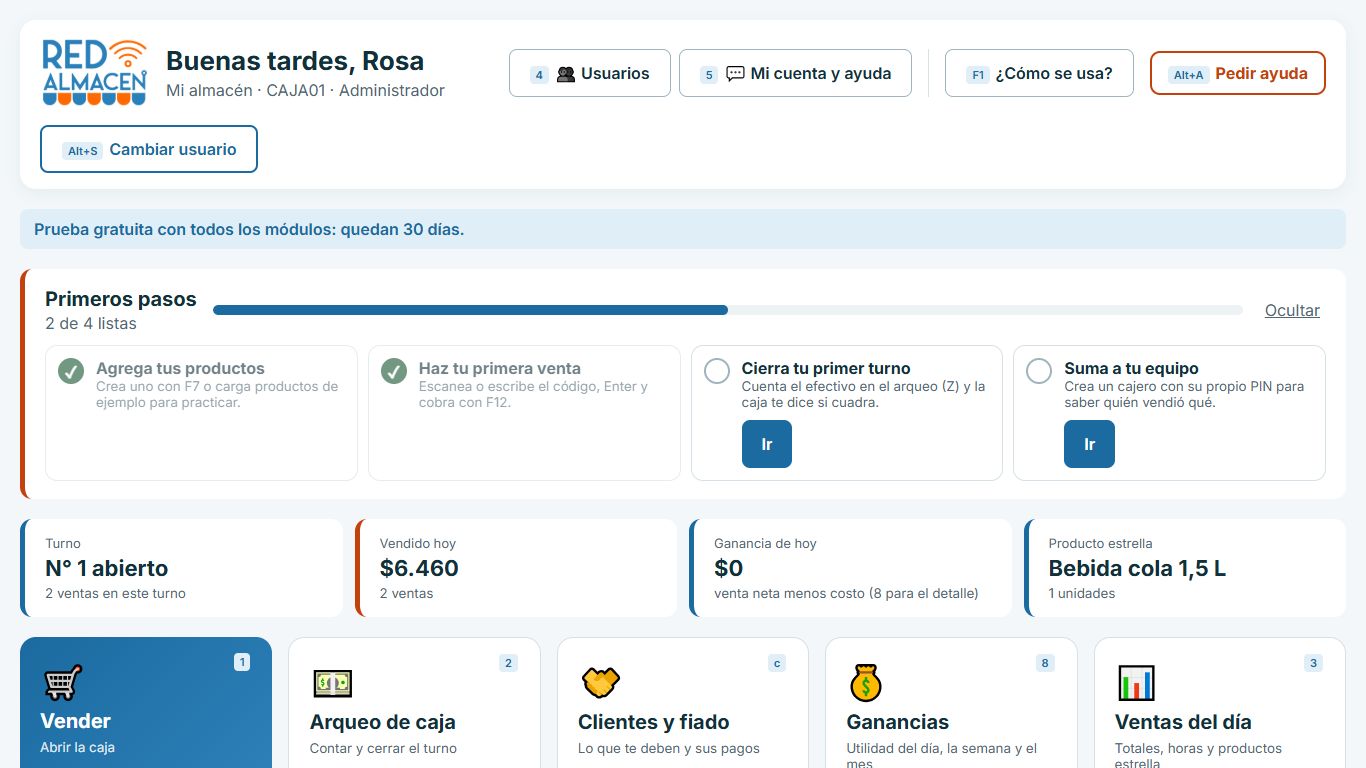Tick the circle beside Suma a tu equipo
This screenshot has height=768, width=1366.
point(1039,371)
